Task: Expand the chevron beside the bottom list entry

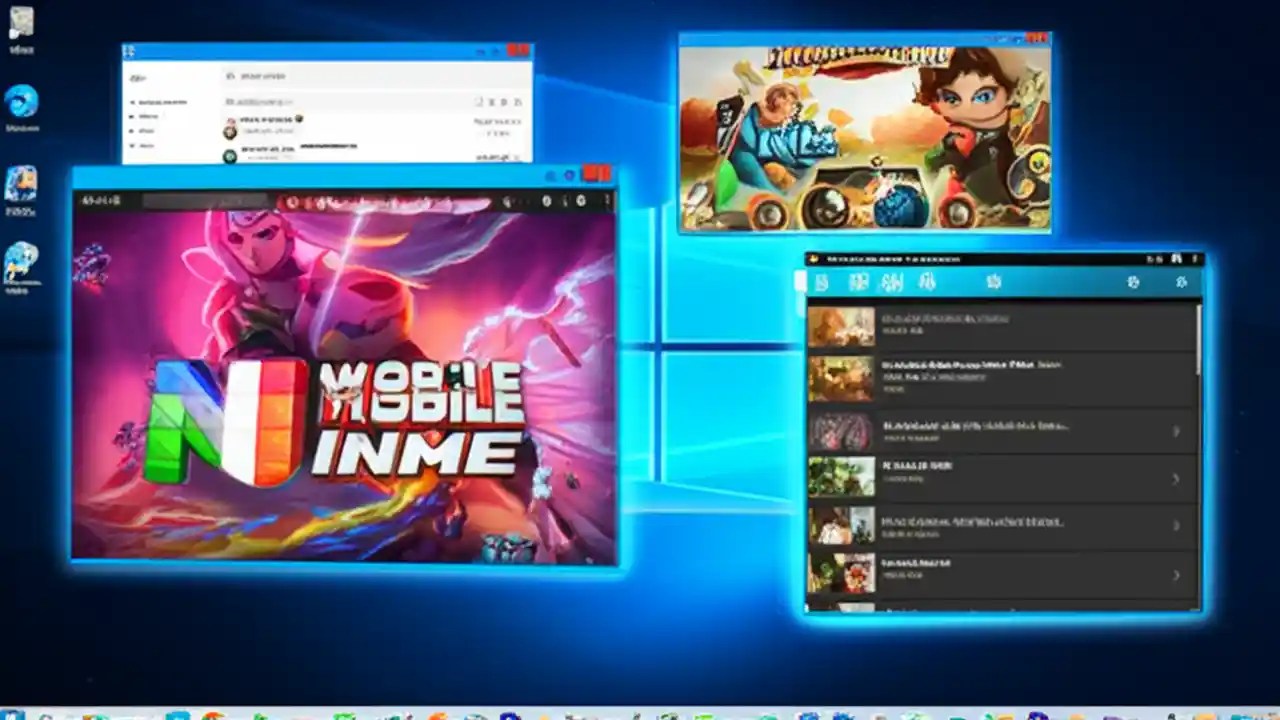Action: point(1176,575)
